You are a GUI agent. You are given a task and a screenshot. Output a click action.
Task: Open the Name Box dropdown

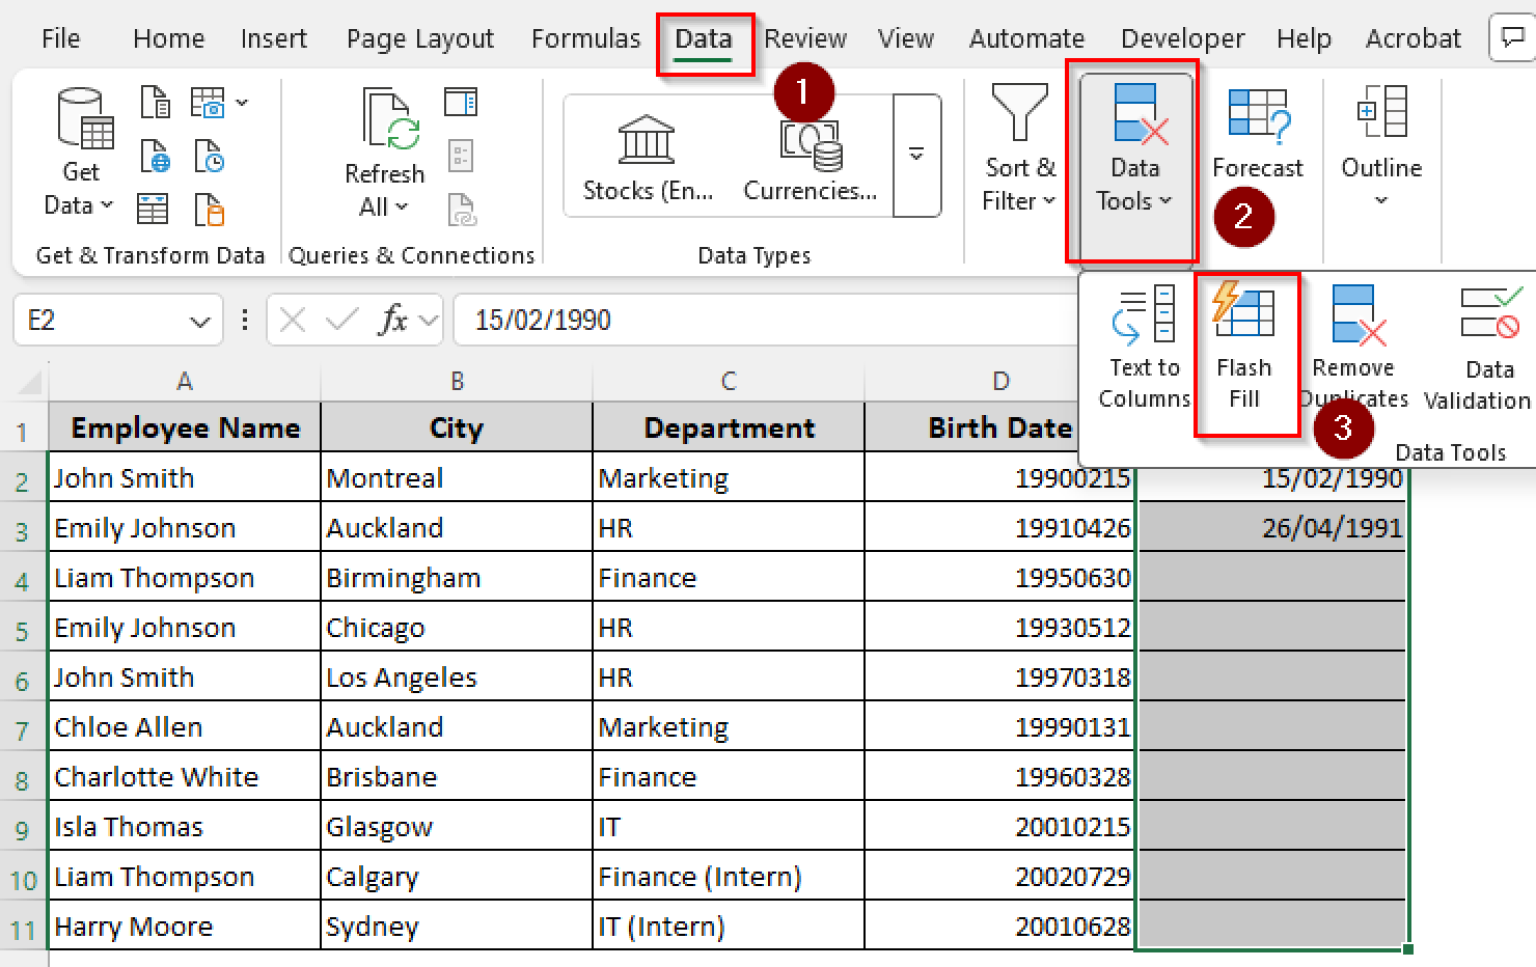pyautogui.click(x=196, y=320)
